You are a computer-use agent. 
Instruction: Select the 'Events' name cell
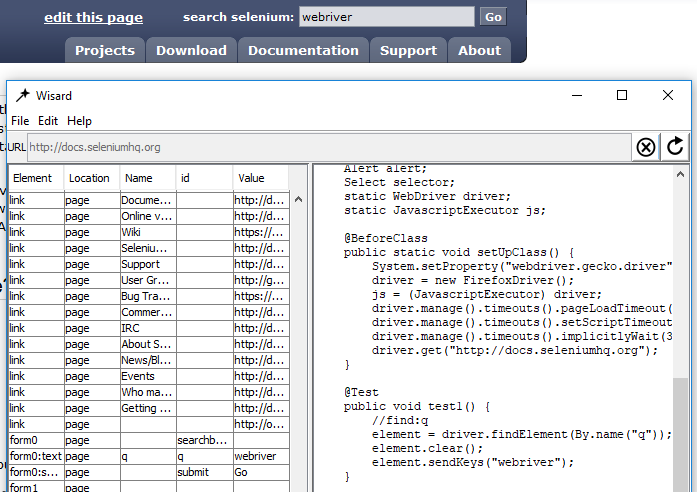coord(148,376)
